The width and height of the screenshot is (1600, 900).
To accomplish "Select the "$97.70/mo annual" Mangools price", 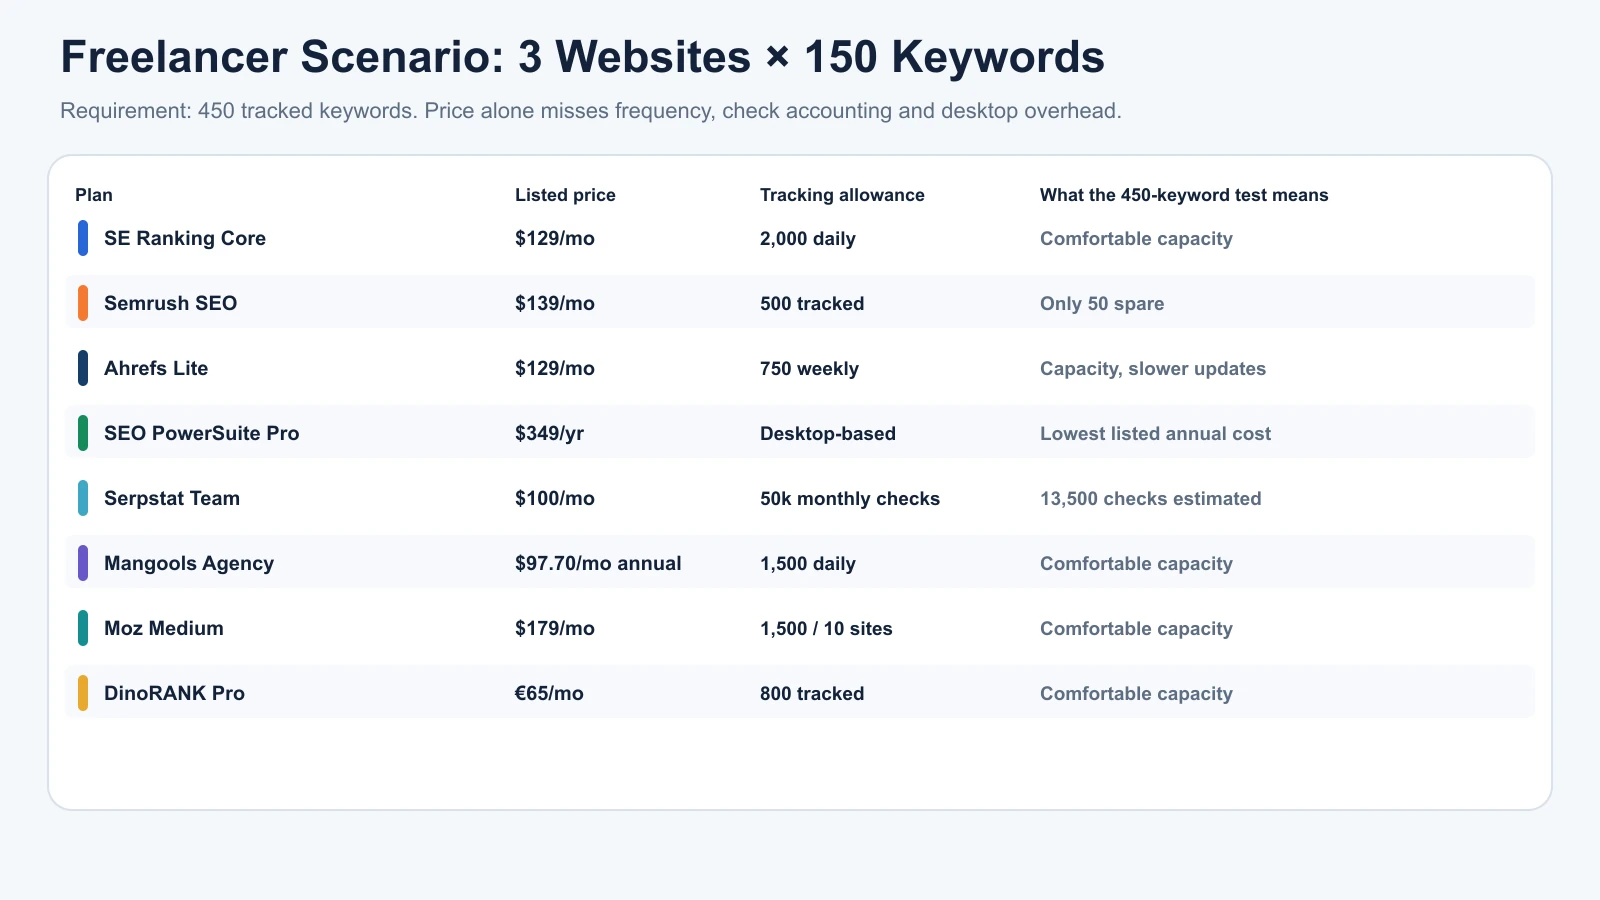I will 598,564.
